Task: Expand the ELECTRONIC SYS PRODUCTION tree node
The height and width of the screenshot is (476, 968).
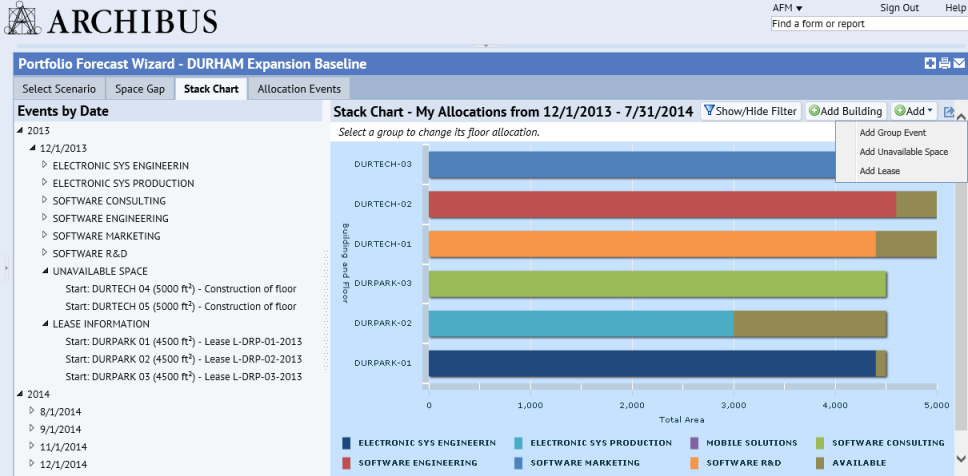Action: click(44, 183)
